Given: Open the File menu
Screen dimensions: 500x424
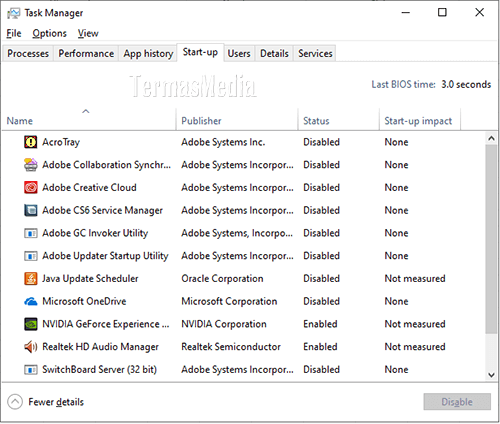Looking at the screenshot, I should click(x=14, y=33).
